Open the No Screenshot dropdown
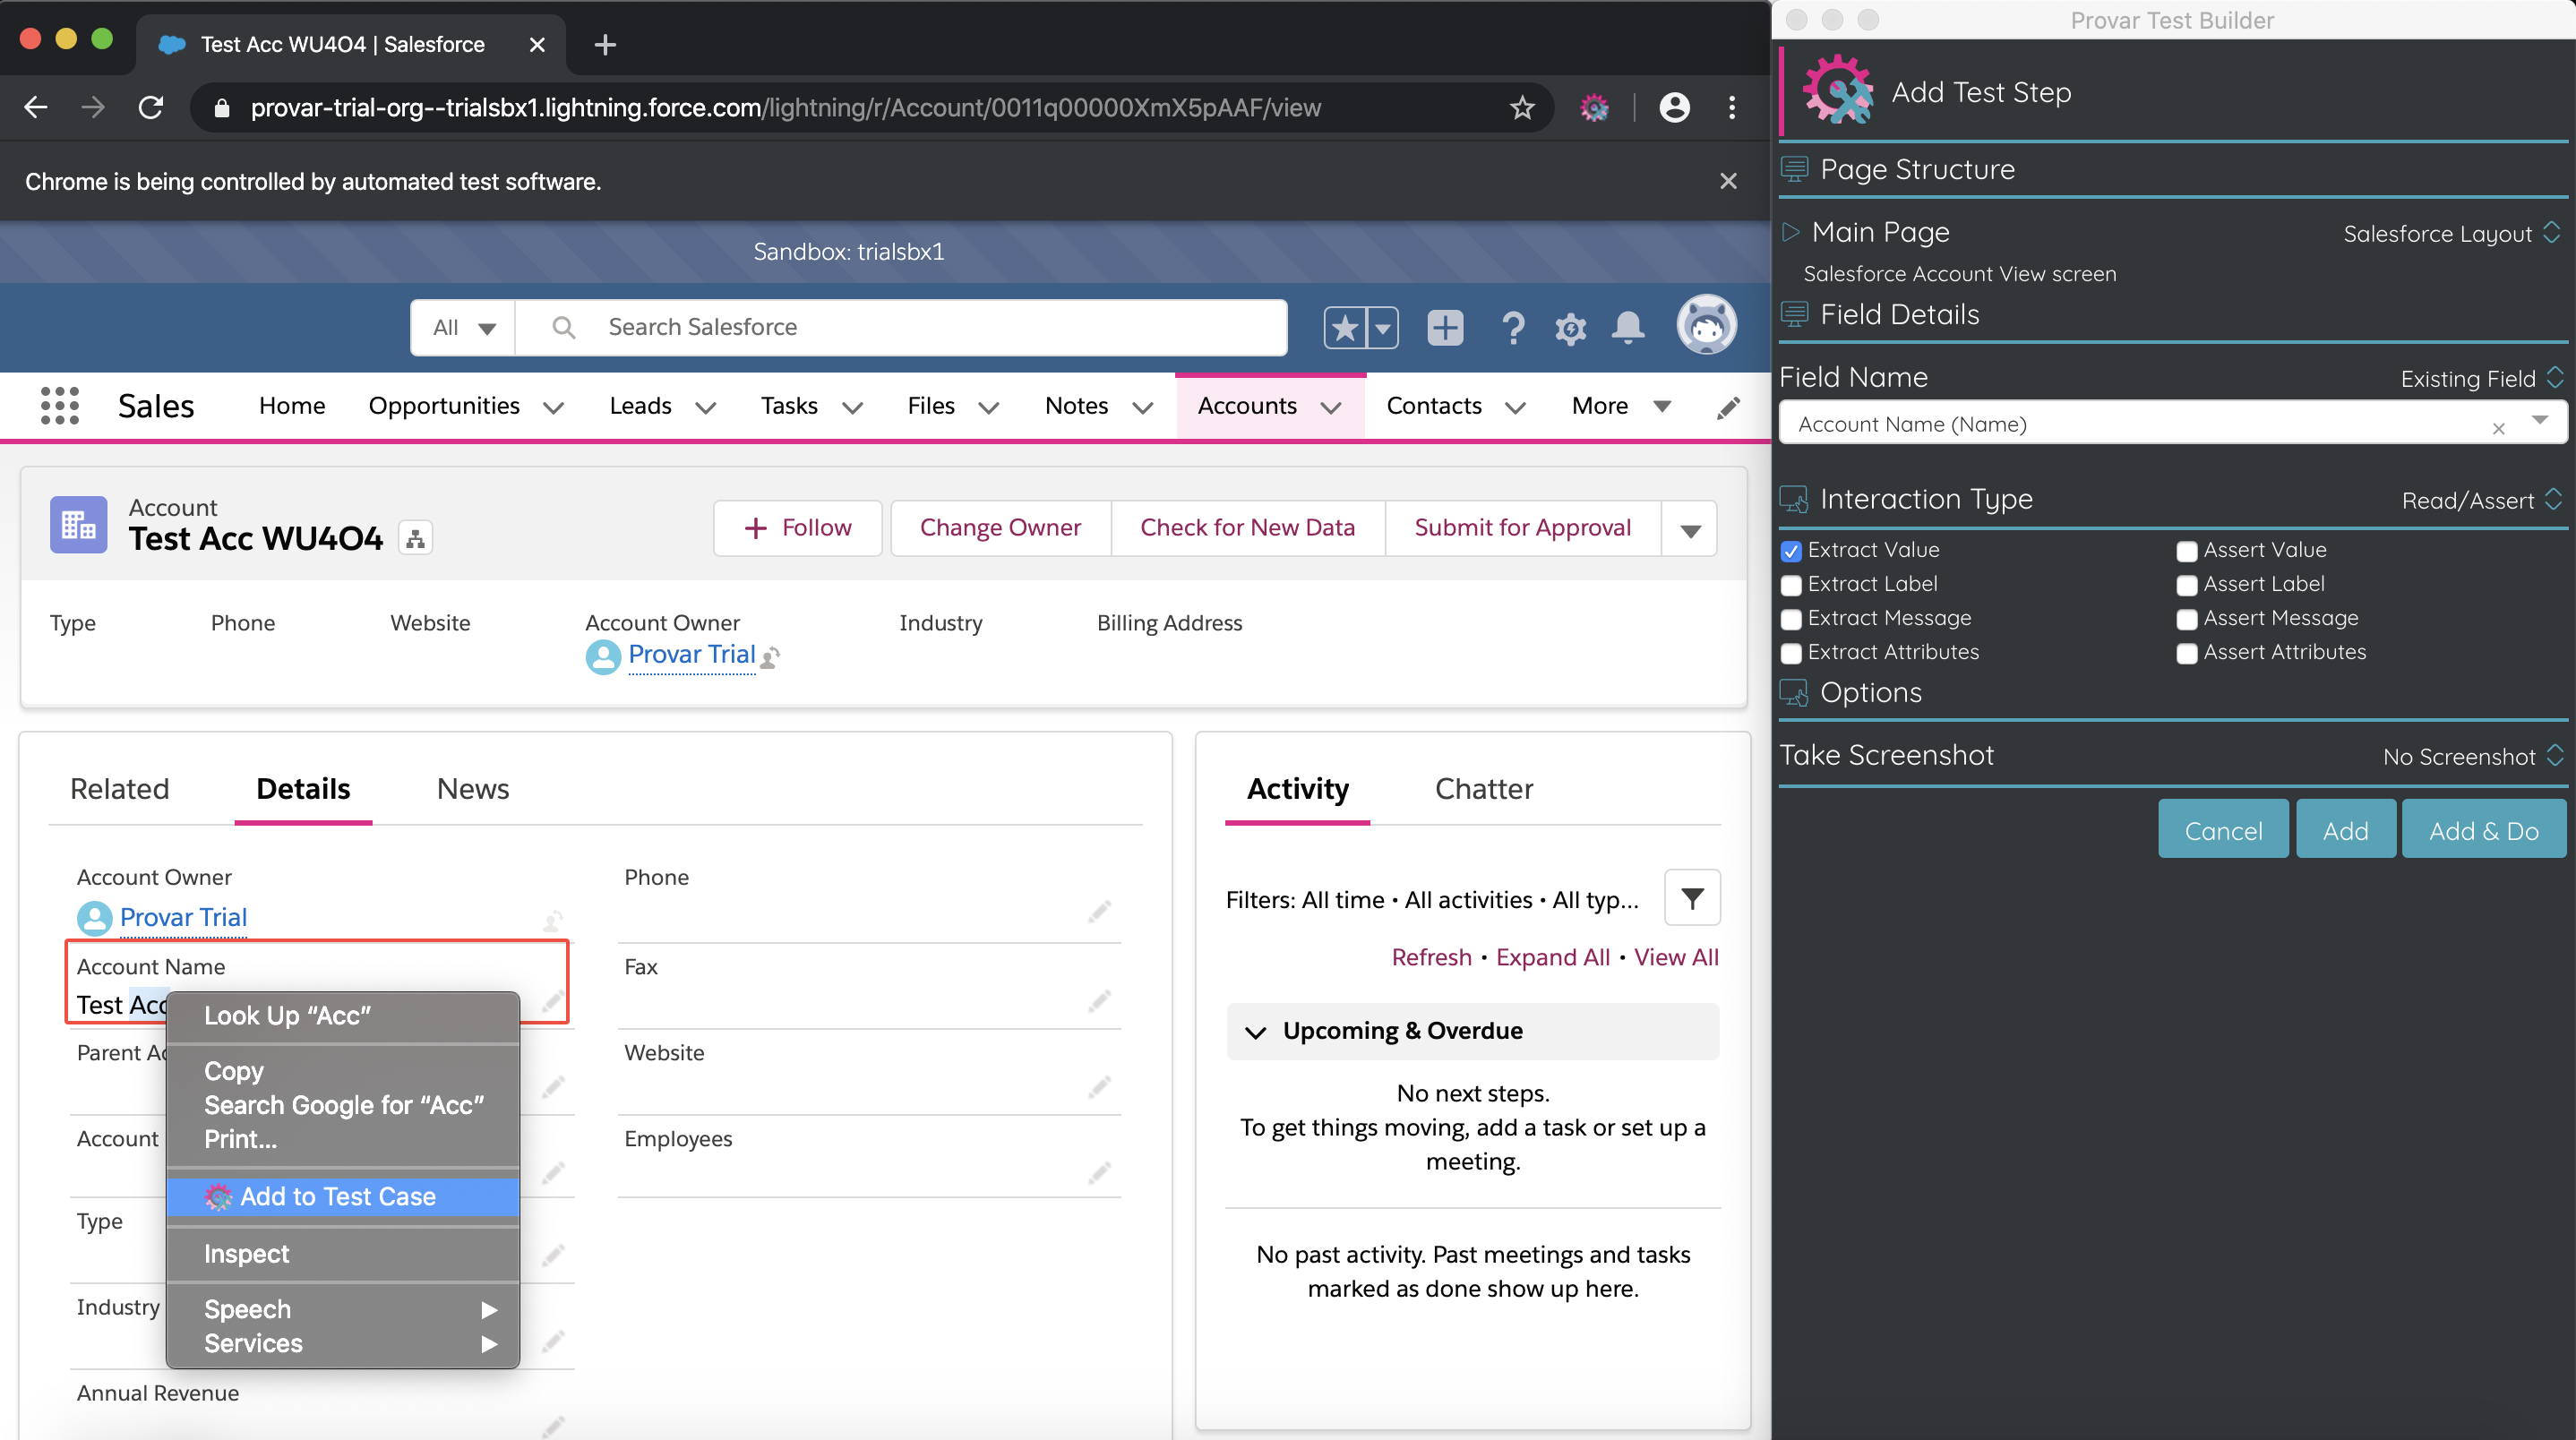The image size is (2576, 1440). click(2474, 756)
